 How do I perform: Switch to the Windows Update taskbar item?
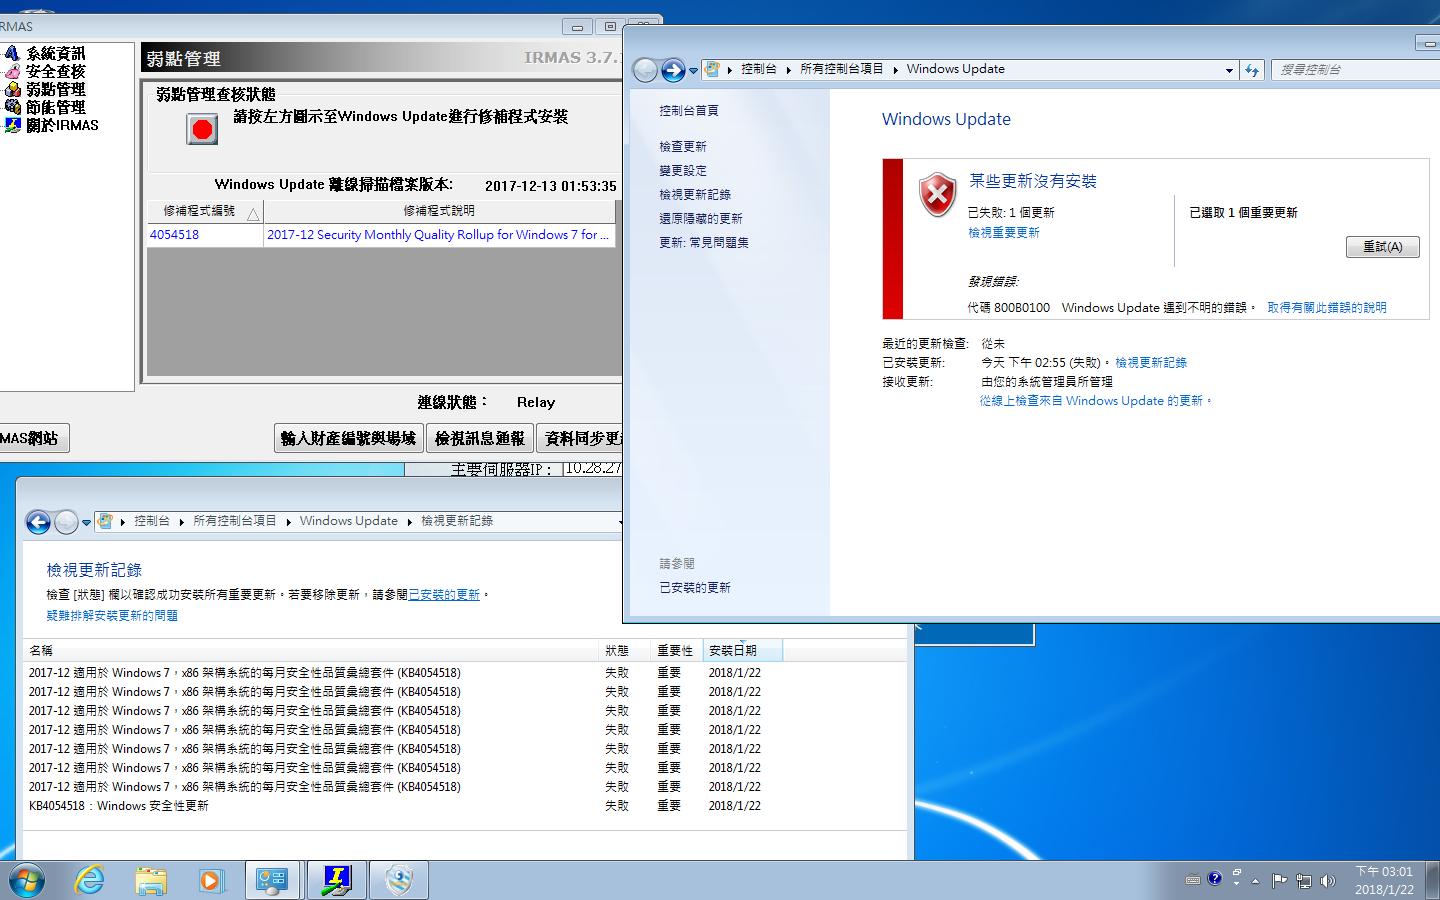[400, 881]
